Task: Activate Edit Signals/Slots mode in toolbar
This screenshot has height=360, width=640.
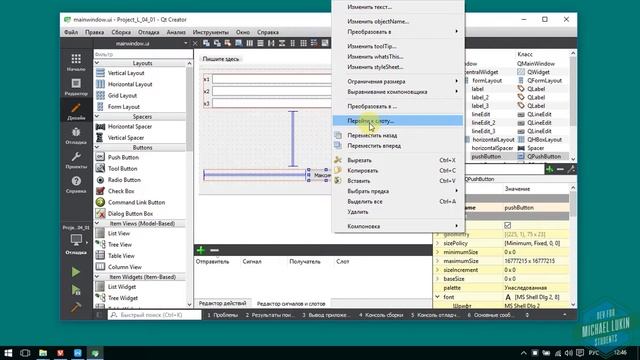Action: pos(217,43)
